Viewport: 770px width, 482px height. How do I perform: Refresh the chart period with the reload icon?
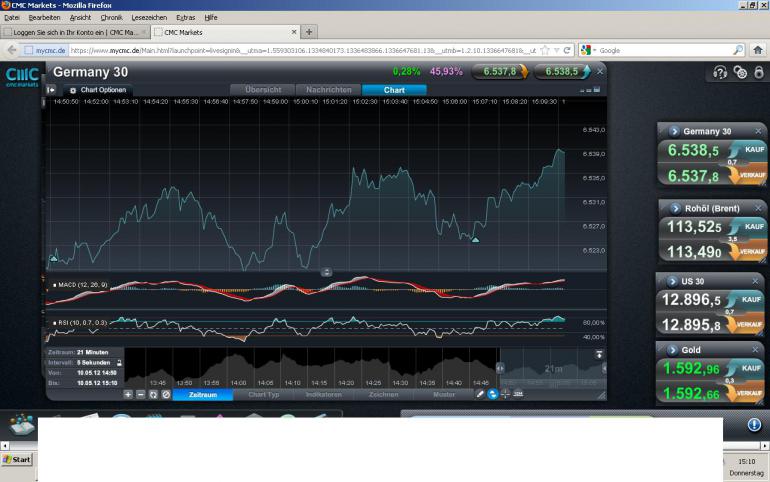click(x=153, y=394)
